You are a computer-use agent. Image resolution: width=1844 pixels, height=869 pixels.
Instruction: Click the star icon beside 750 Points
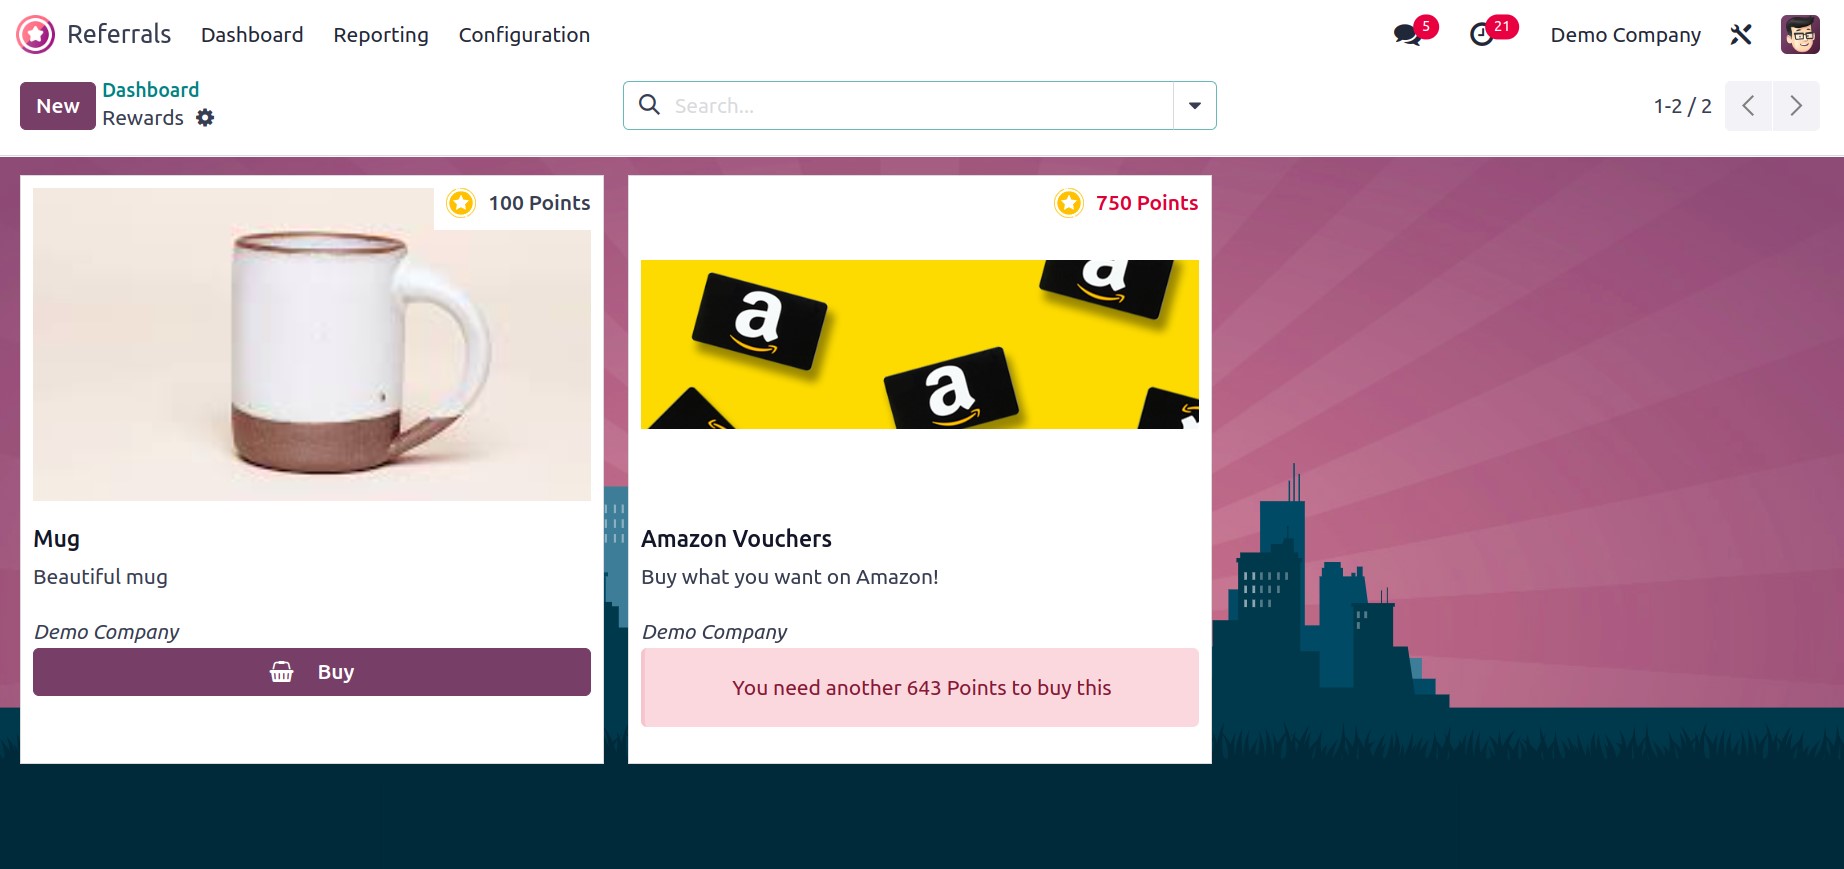pyautogui.click(x=1069, y=203)
